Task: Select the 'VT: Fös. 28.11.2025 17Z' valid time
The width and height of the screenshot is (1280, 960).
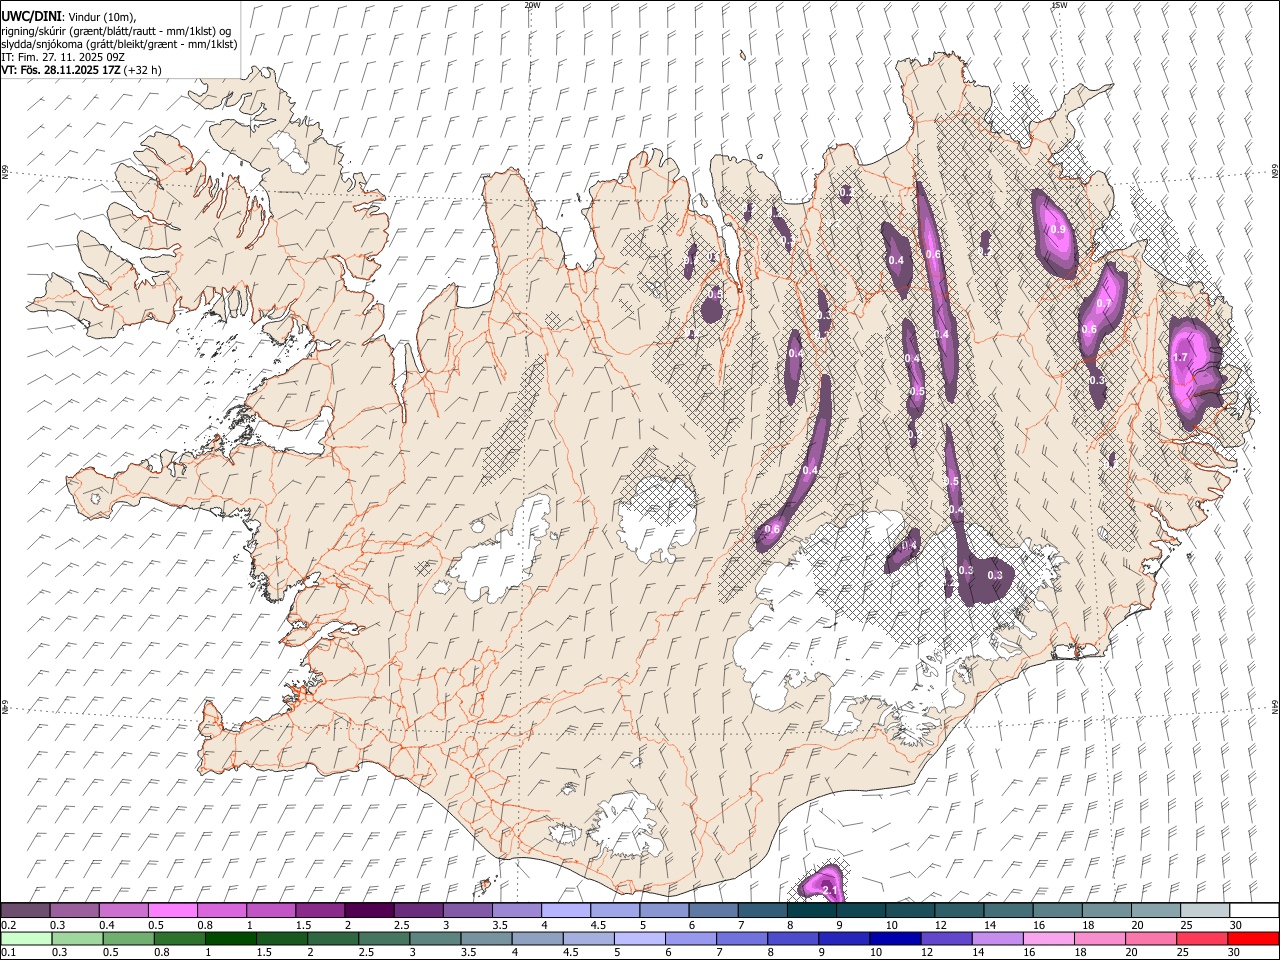Action: [61, 70]
